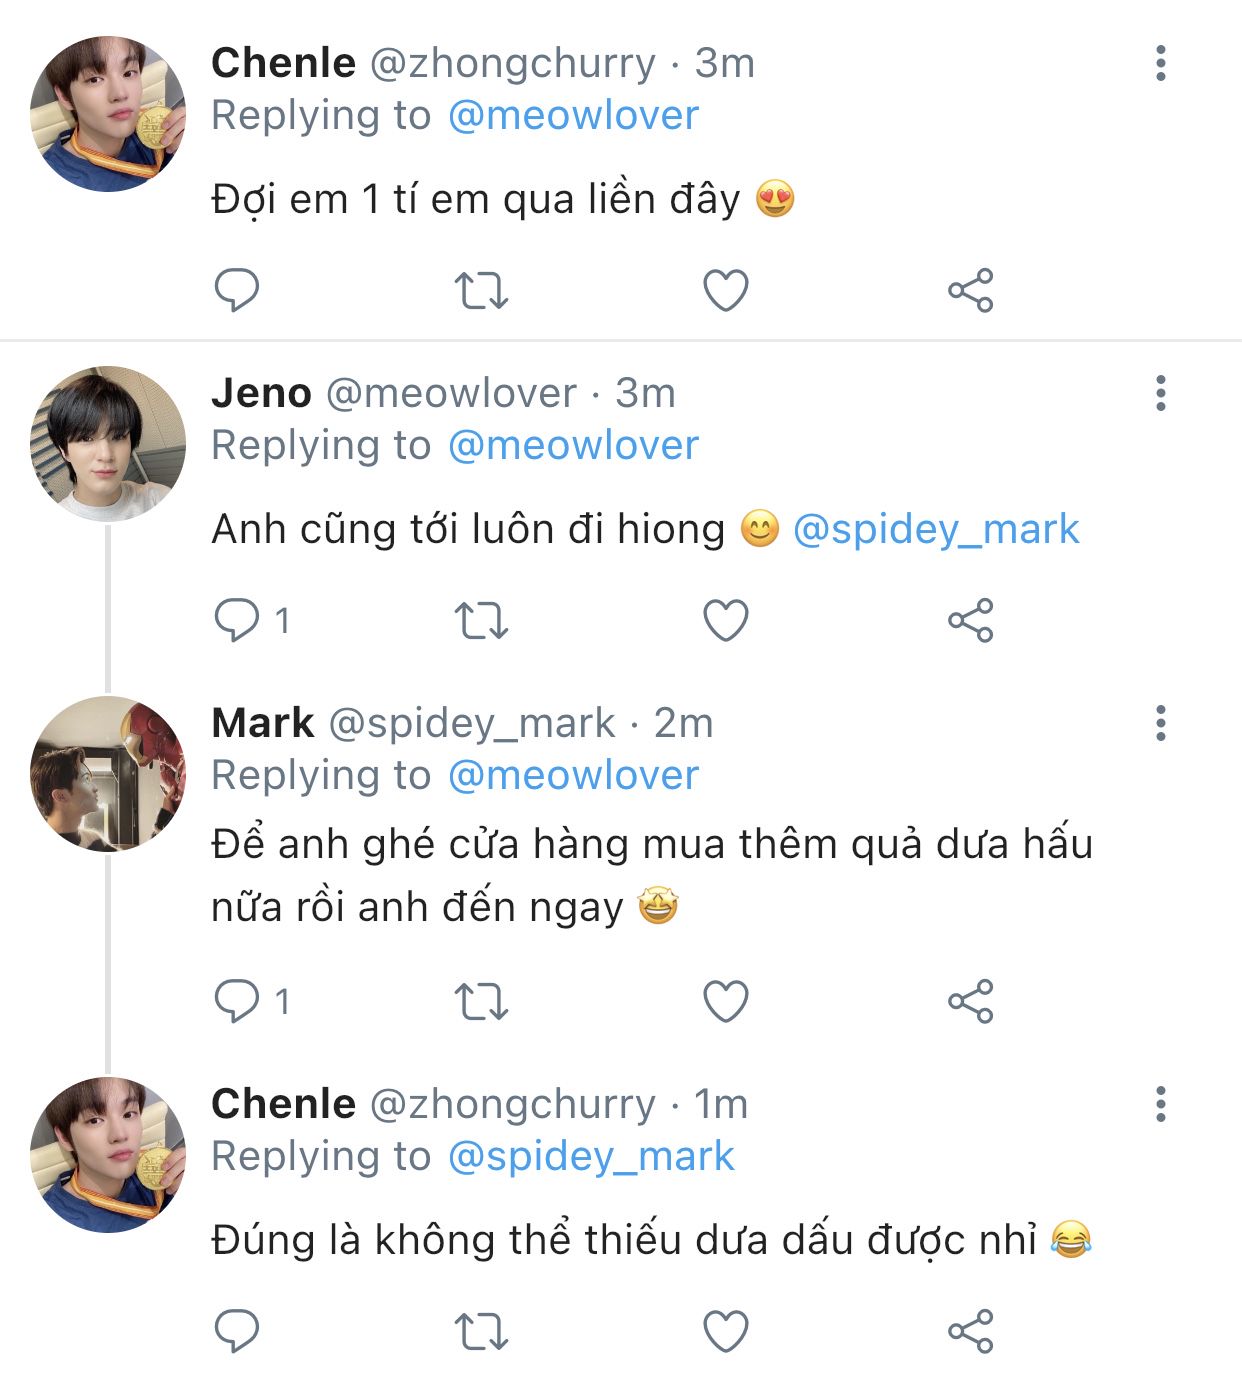Open Mark's profile picture
The width and height of the screenshot is (1242, 1375).
click(108, 774)
